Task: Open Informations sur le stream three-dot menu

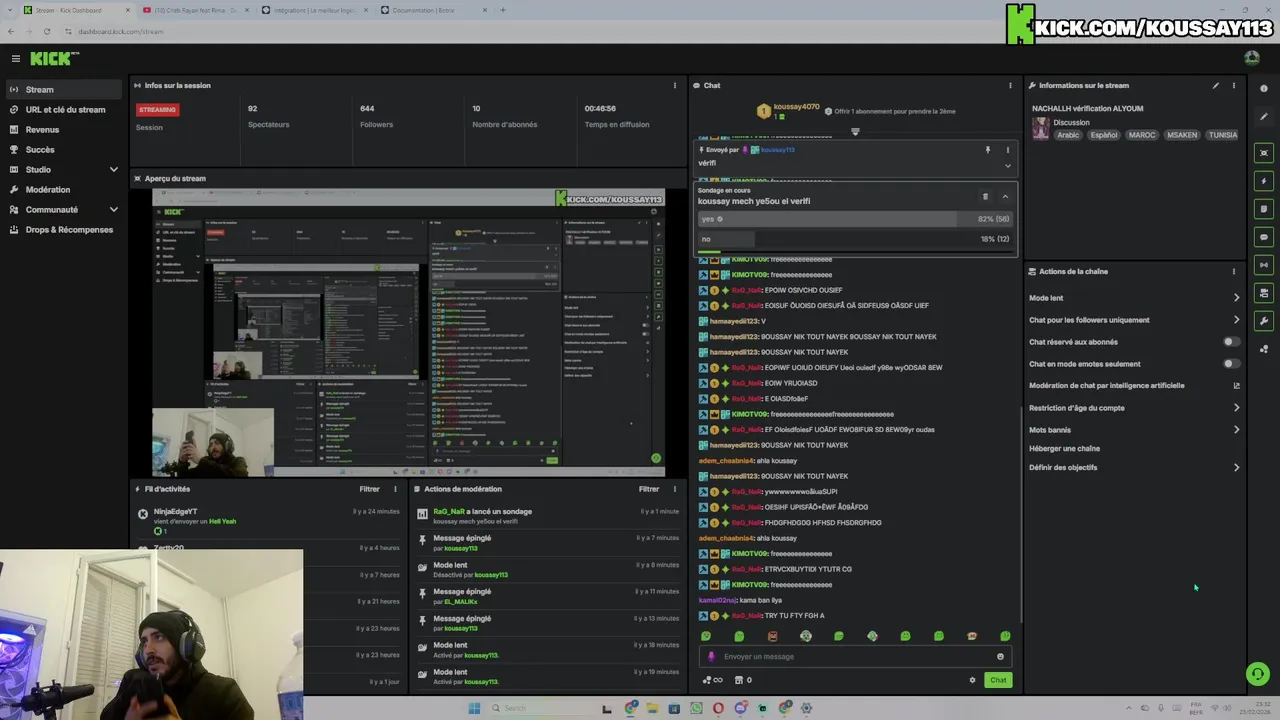Action: [1233, 85]
